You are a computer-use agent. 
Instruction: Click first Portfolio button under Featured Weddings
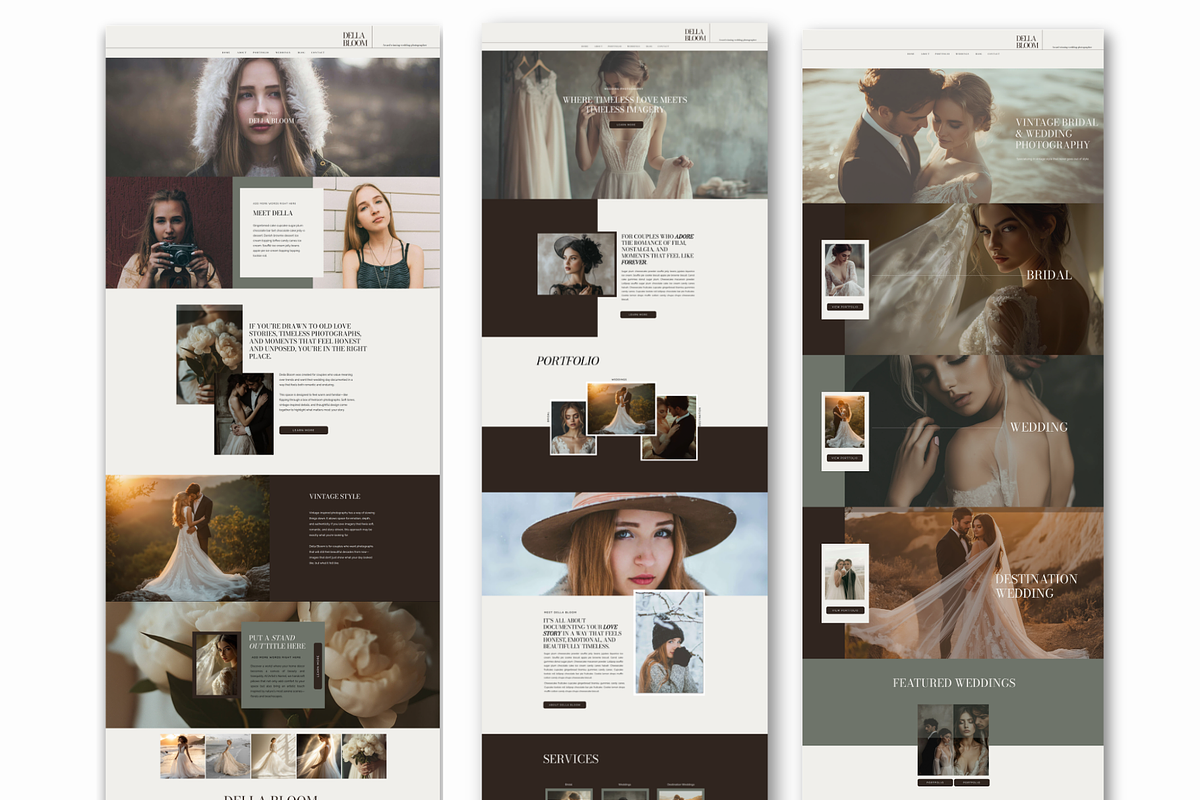(x=935, y=782)
